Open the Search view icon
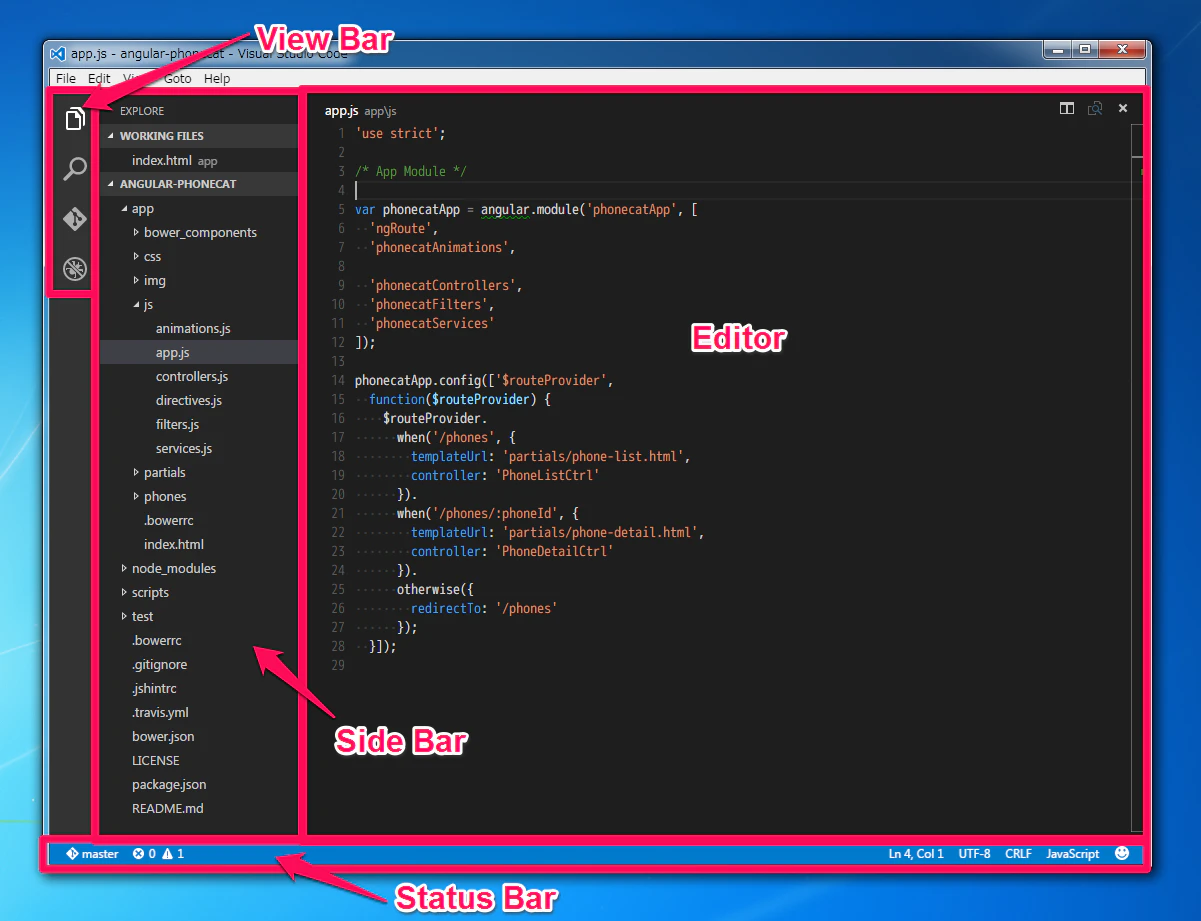1201x921 pixels. pos(74,169)
